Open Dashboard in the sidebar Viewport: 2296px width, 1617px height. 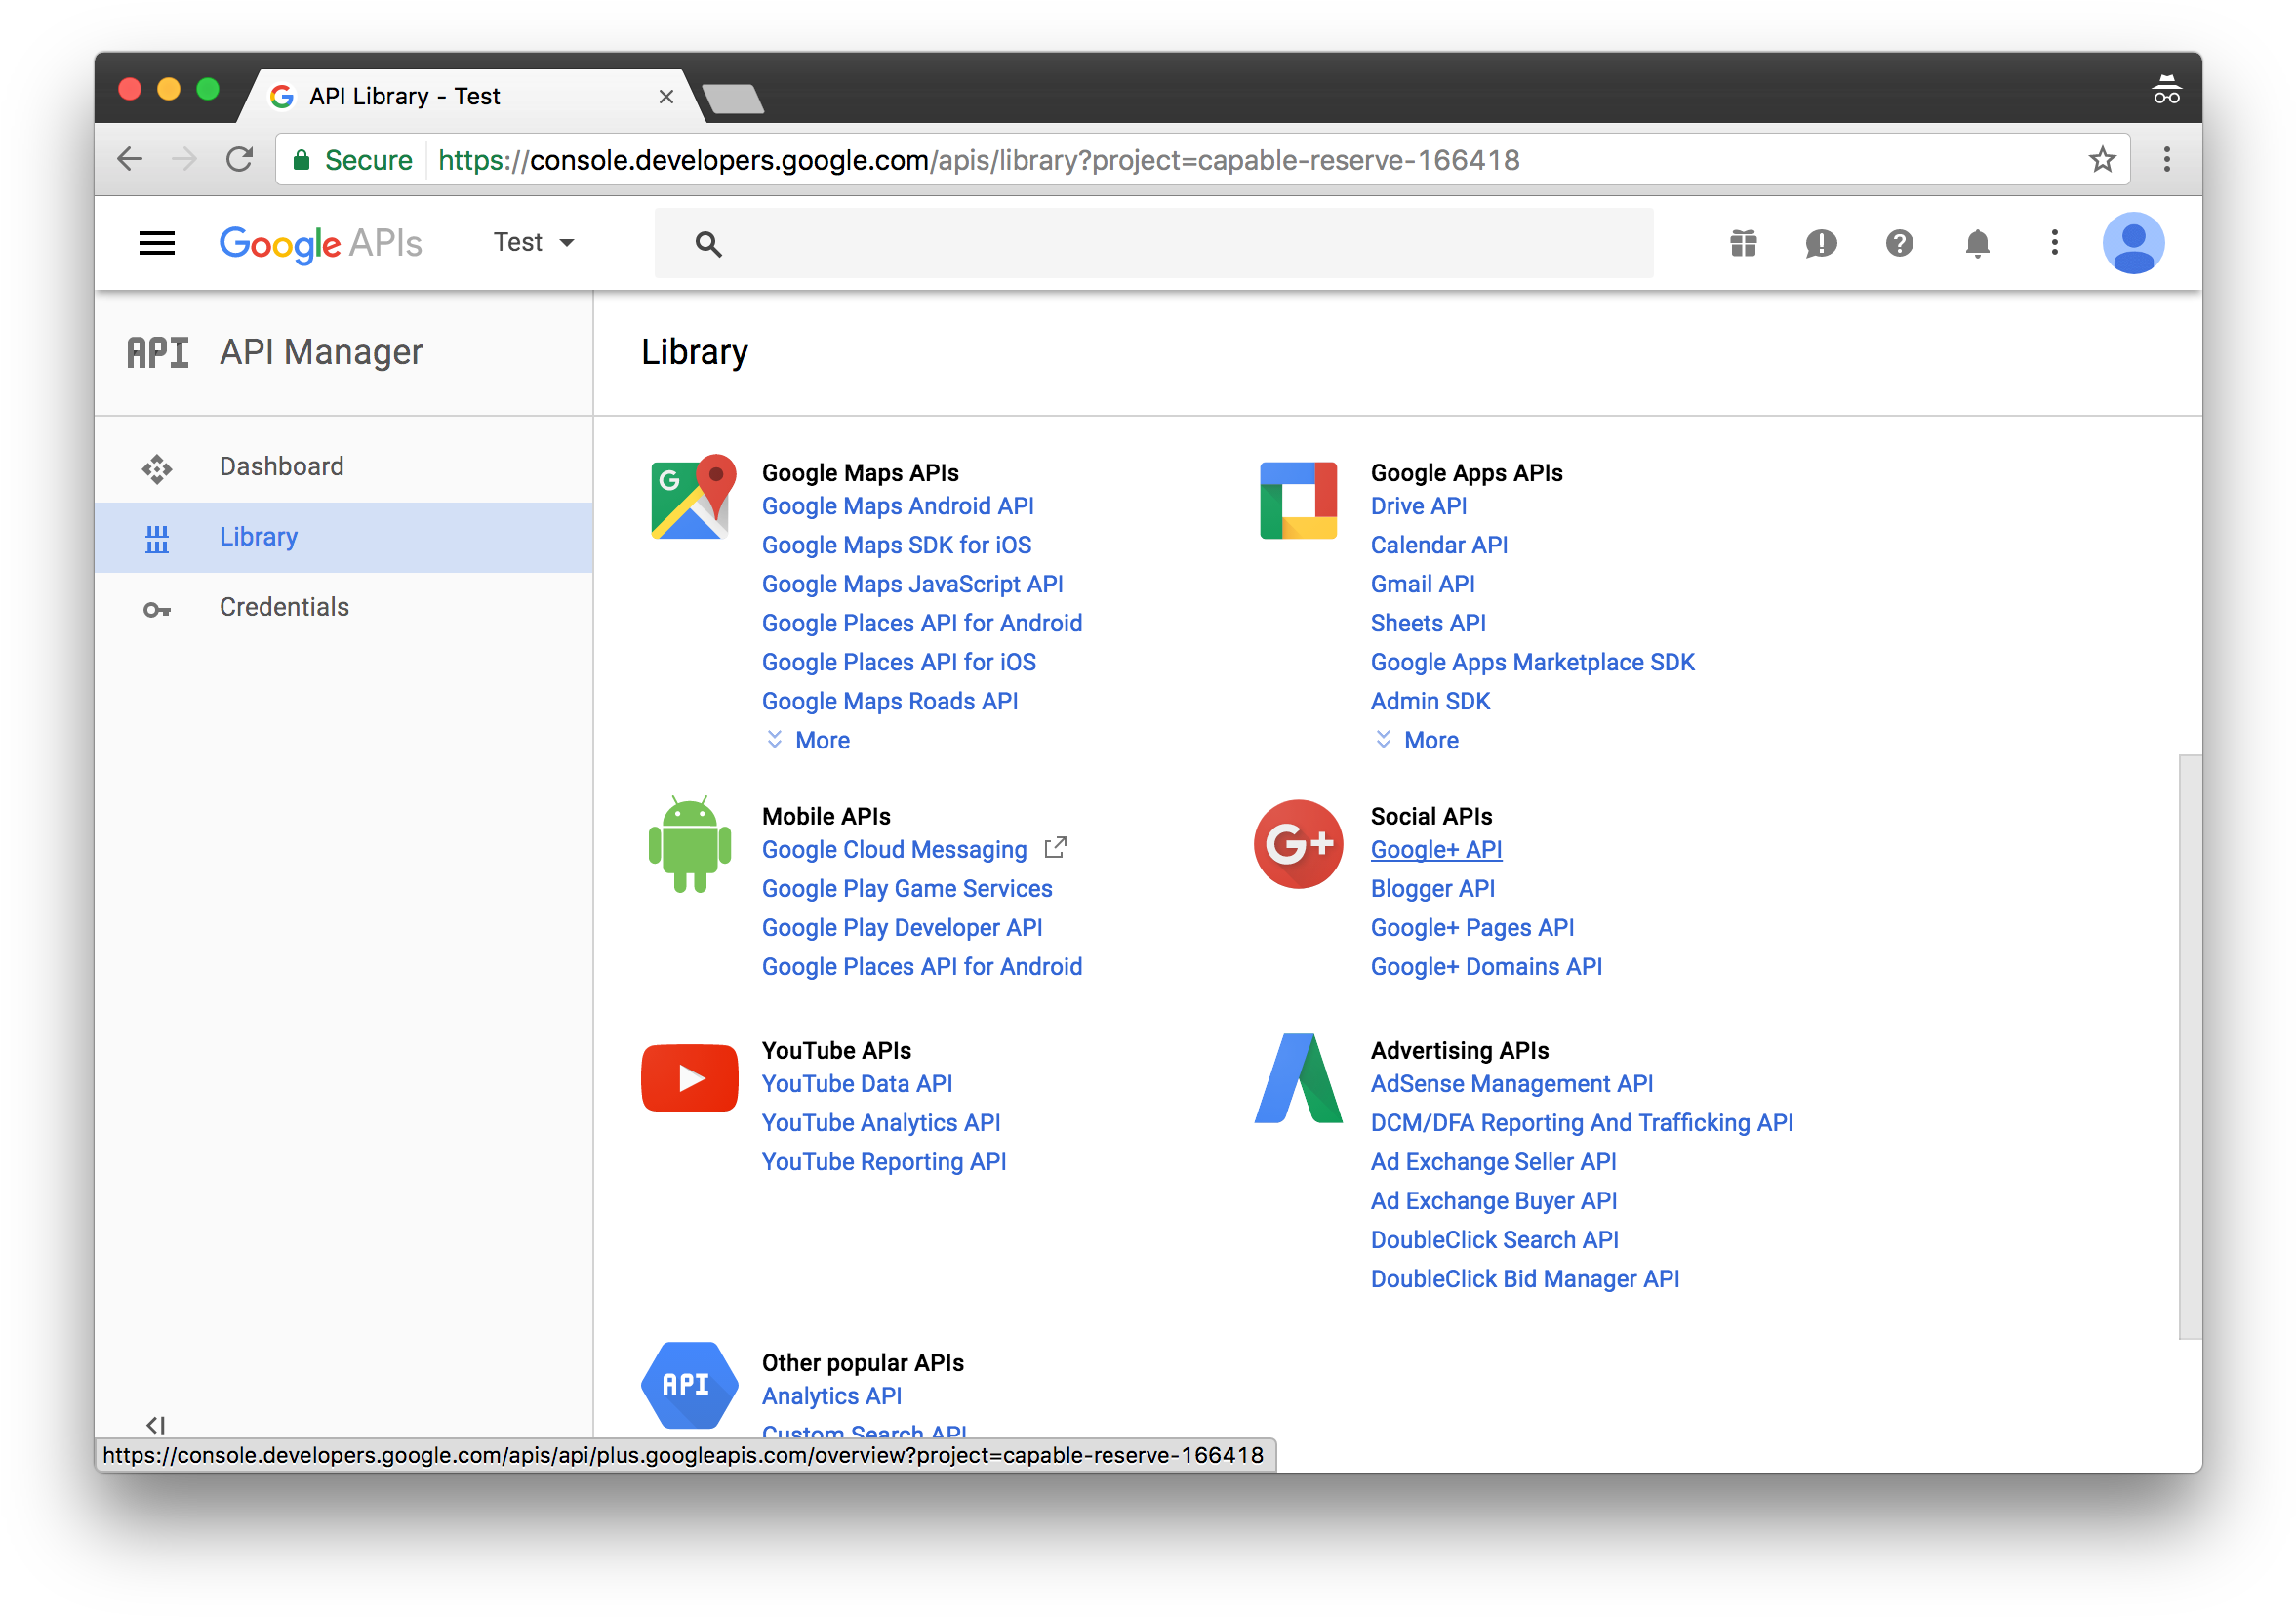tap(344, 467)
